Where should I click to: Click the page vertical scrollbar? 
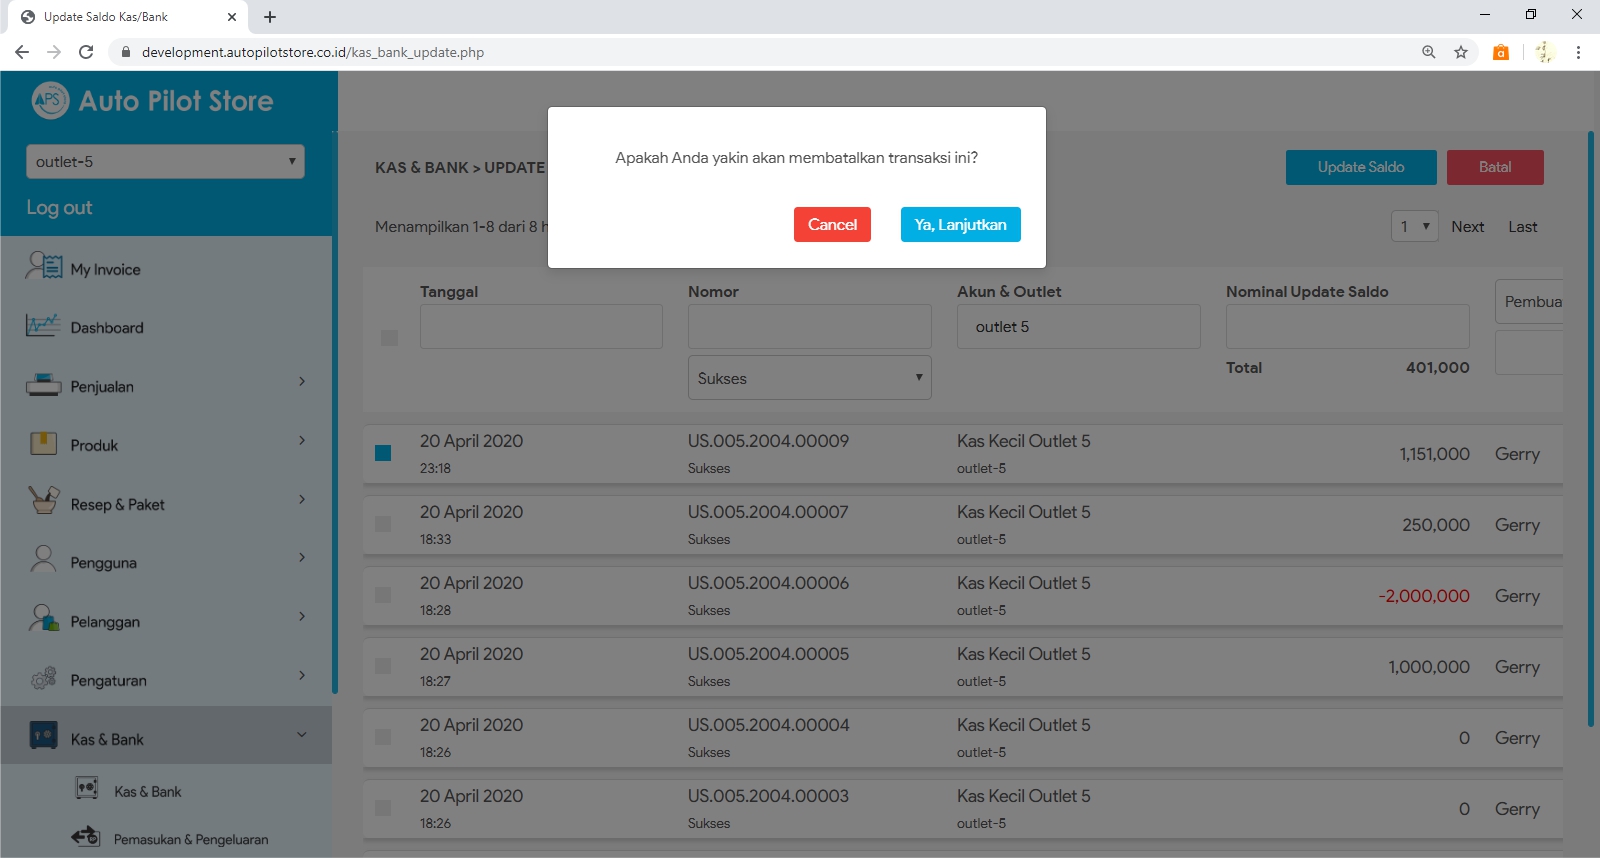coord(1590,430)
